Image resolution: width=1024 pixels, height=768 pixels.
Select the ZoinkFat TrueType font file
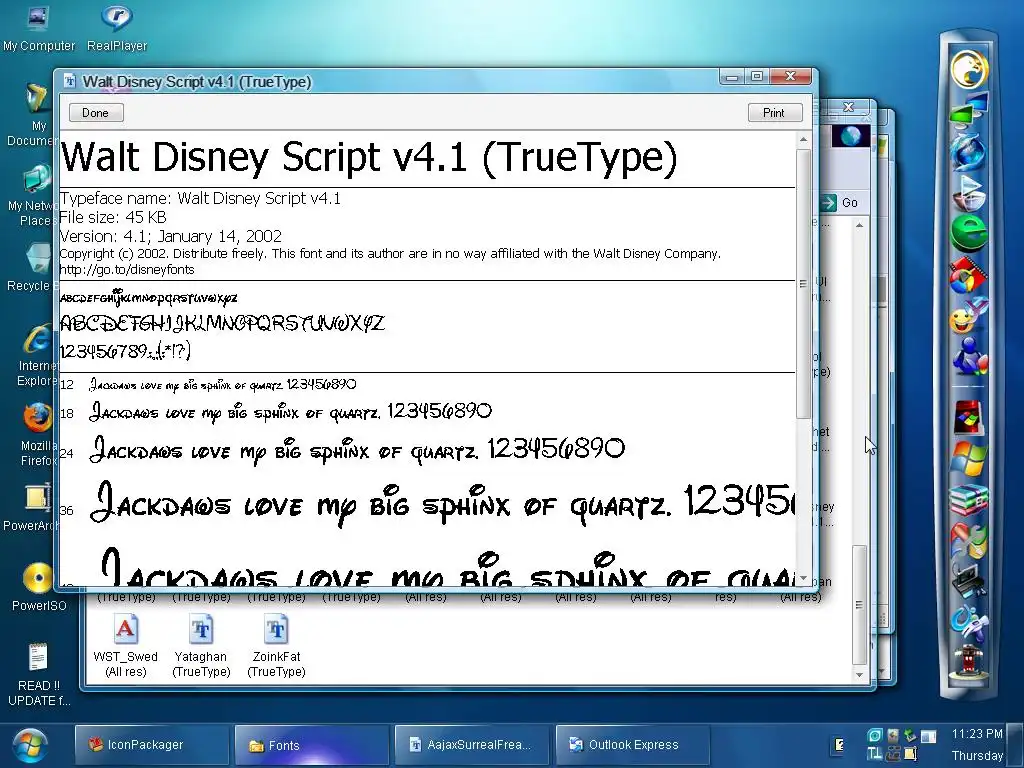point(276,645)
